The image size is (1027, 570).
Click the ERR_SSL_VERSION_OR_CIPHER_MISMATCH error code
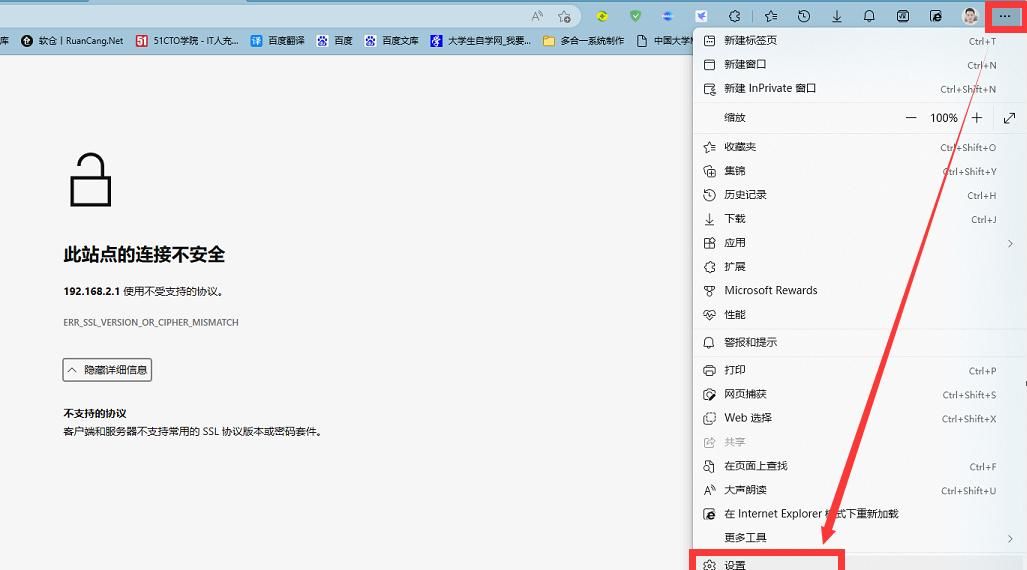(x=151, y=322)
